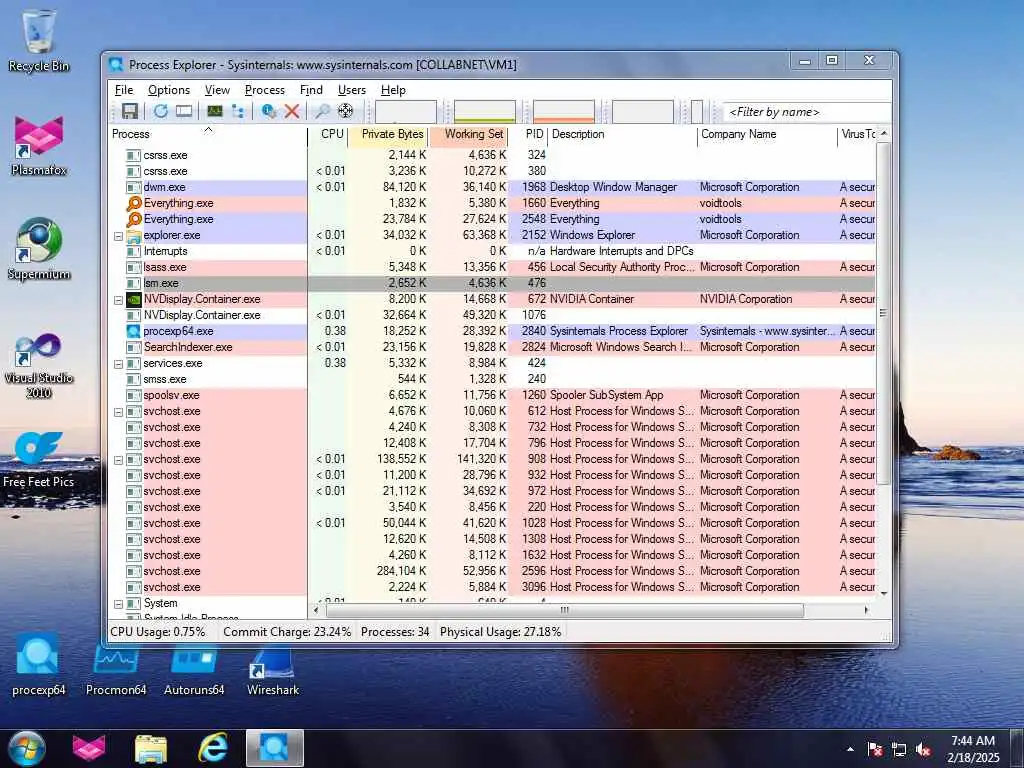The width and height of the screenshot is (1024, 768).
Task: Click the vertical scrollbar down arrow
Action: pos(884,592)
